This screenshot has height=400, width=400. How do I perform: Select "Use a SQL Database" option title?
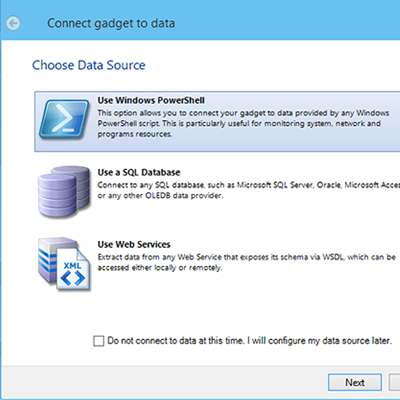coord(139,172)
